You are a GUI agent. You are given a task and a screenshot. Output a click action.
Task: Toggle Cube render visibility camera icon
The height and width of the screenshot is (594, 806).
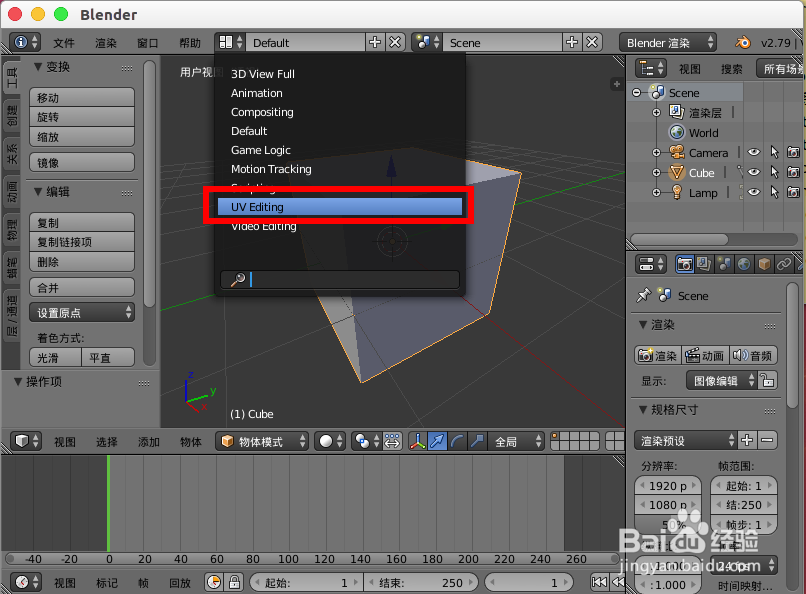(x=793, y=172)
